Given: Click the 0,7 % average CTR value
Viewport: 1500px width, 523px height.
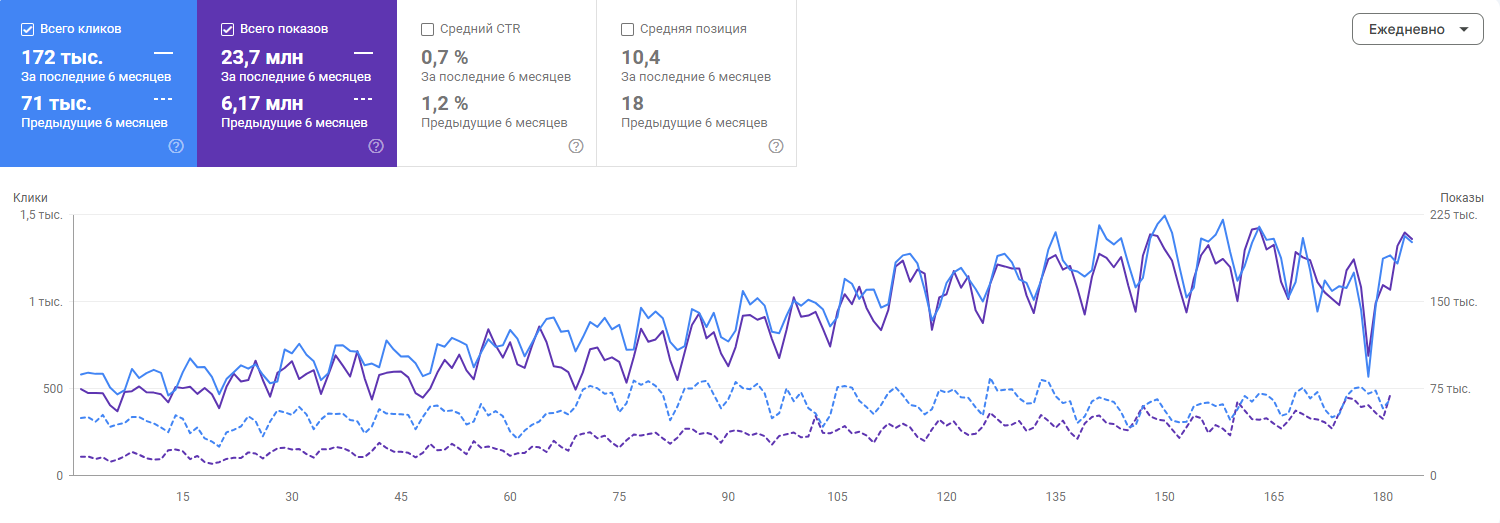Looking at the screenshot, I should [x=444, y=57].
